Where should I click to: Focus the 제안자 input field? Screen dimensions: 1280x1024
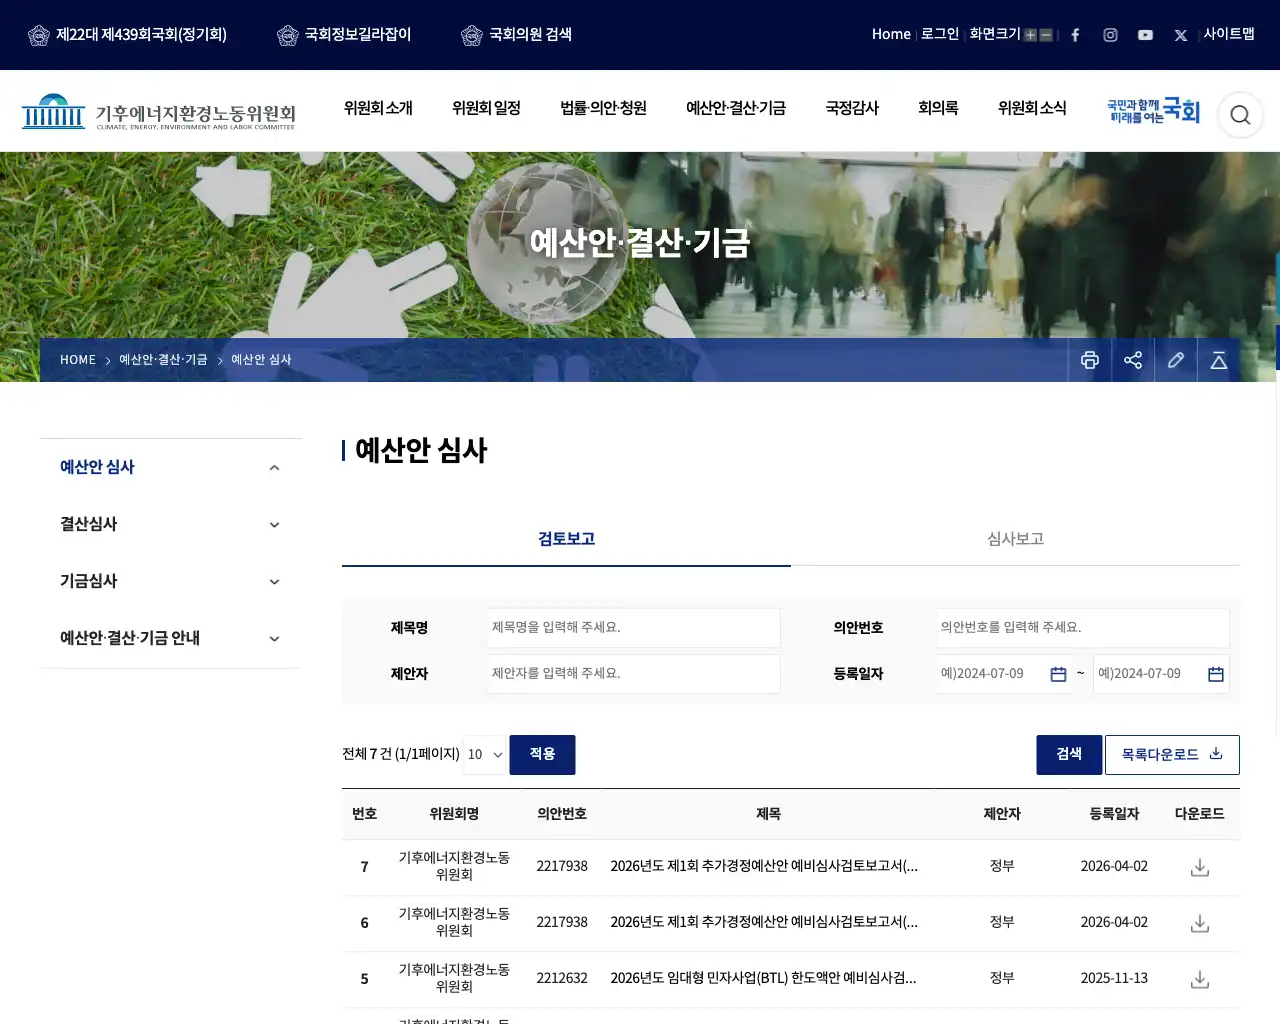(634, 674)
